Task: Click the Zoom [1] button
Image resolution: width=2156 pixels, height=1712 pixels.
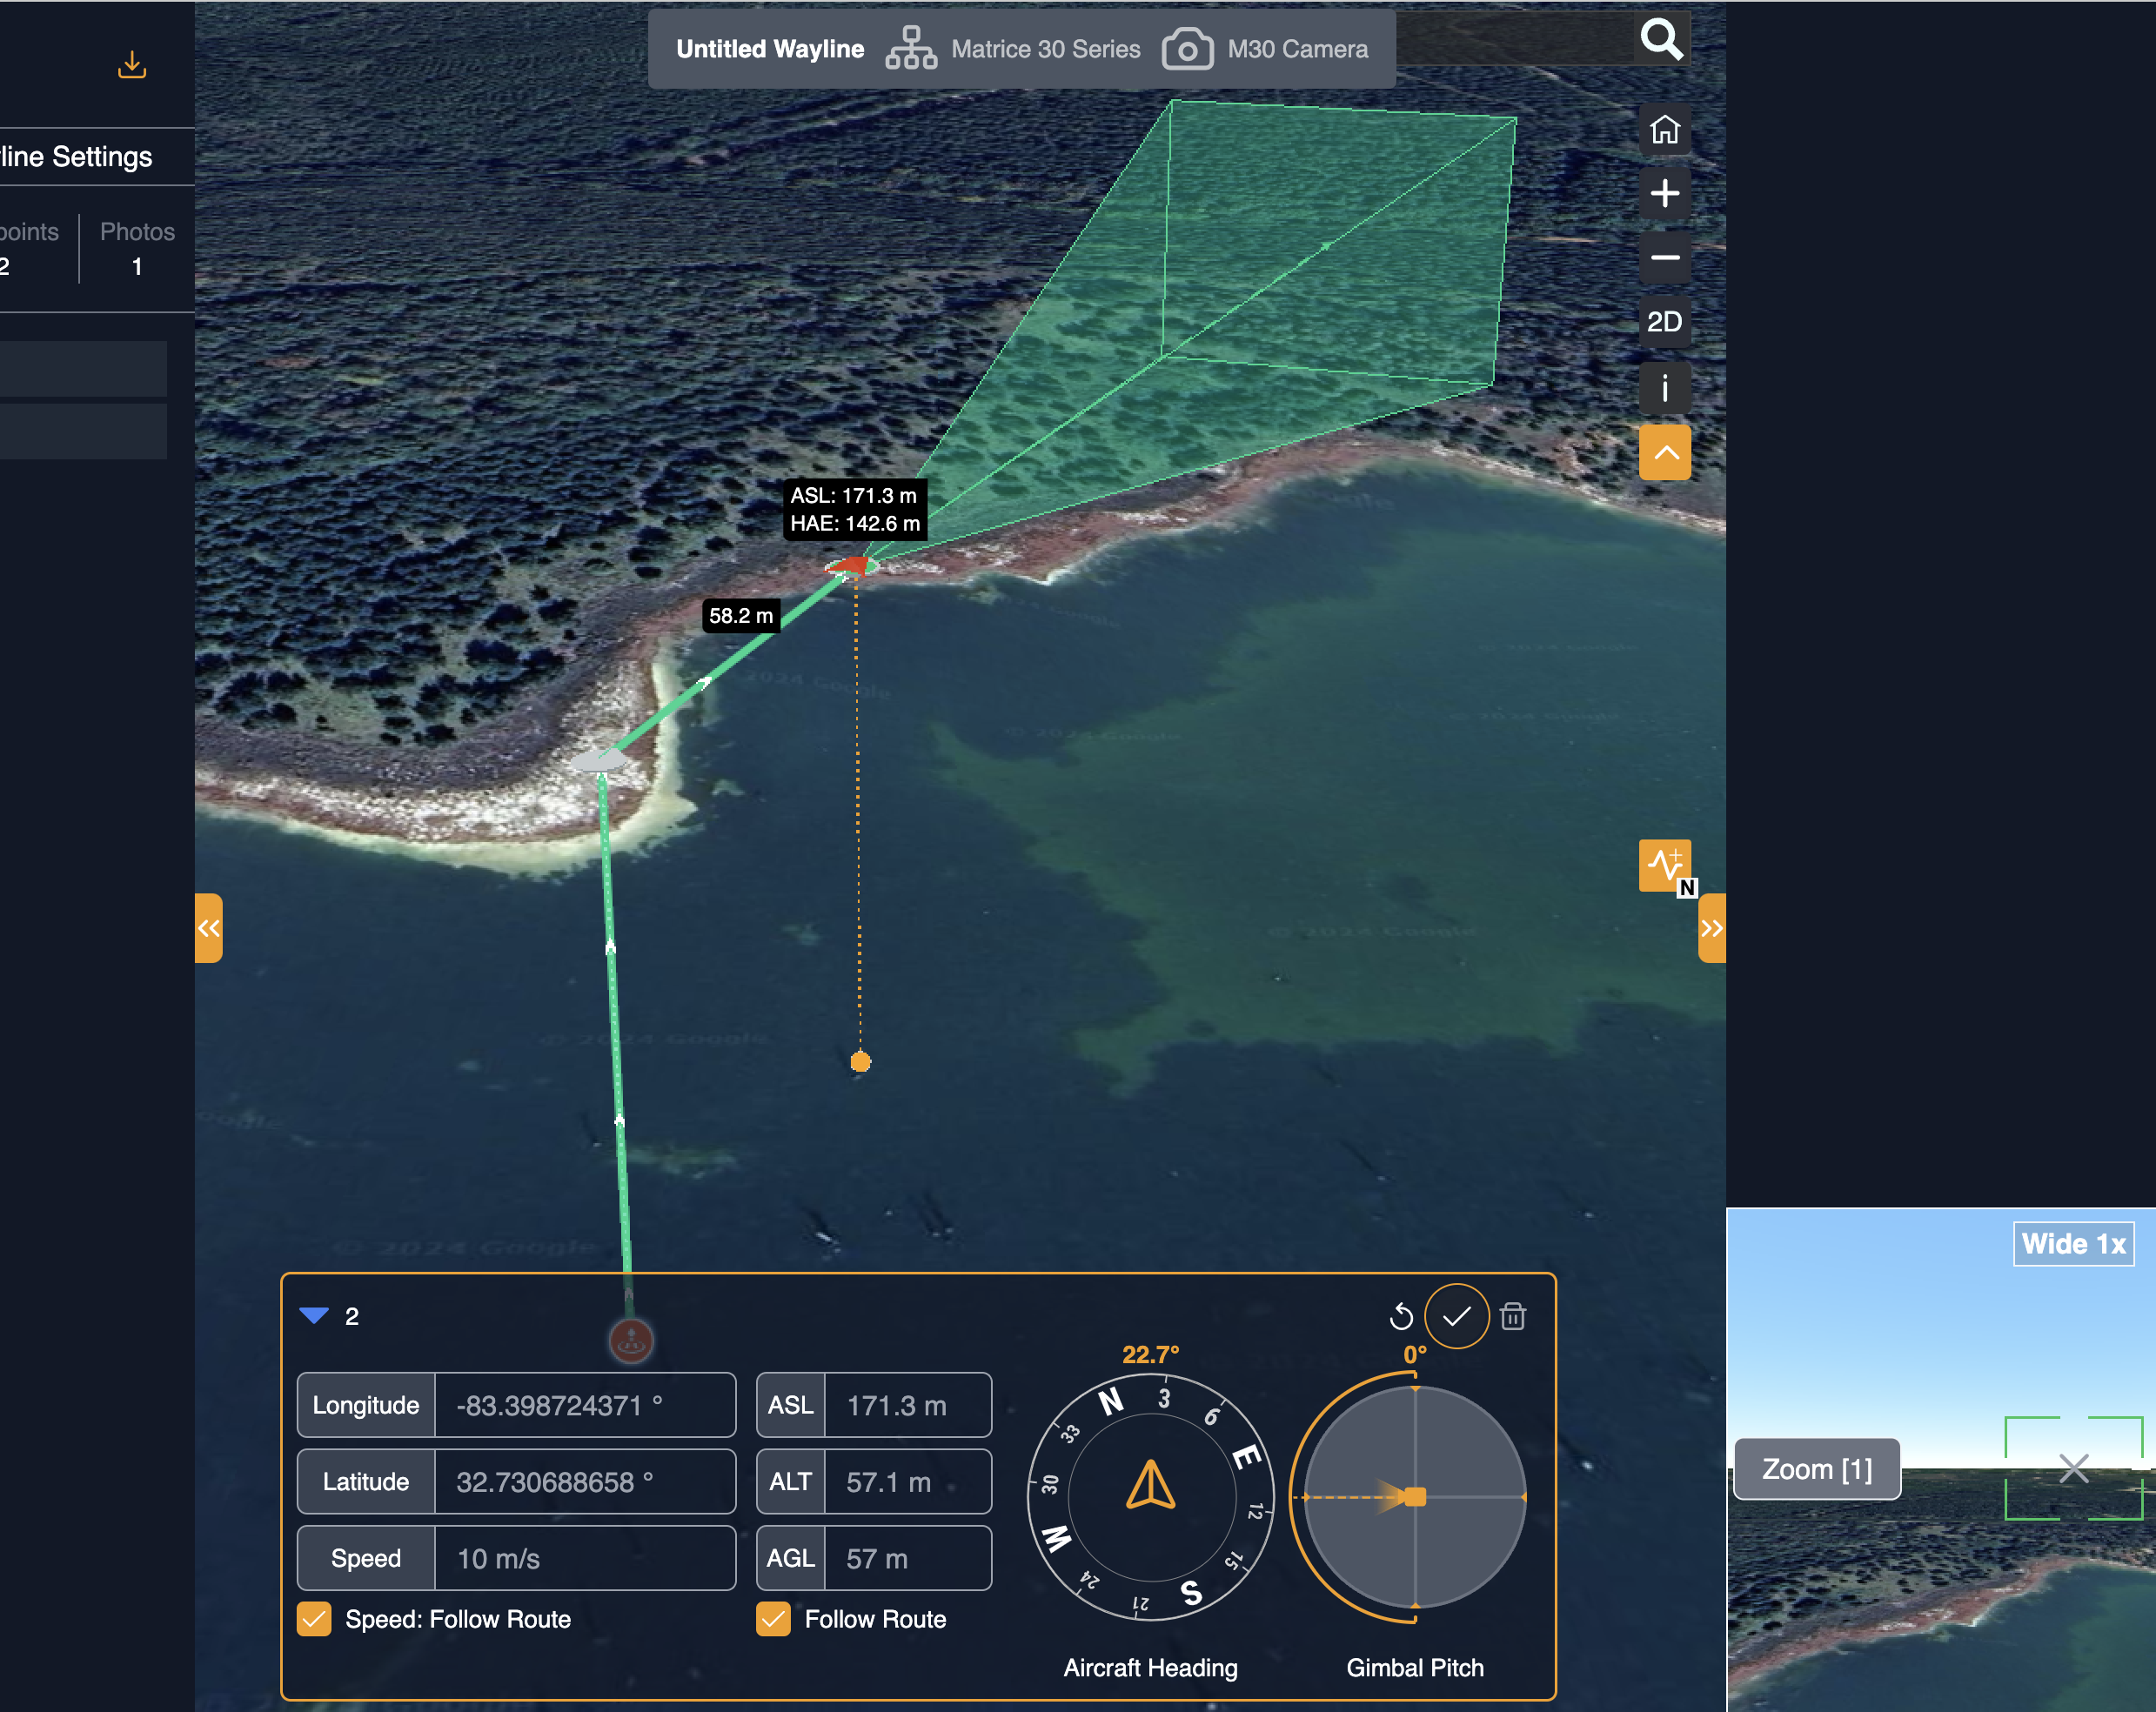Action: click(1816, 1469)
